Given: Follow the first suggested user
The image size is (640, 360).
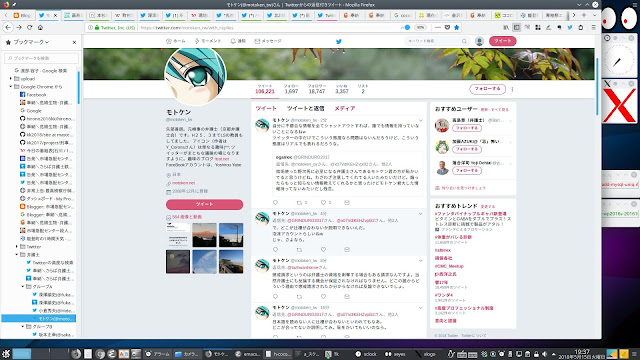Looking at the screenshot, I should [467, 128].
